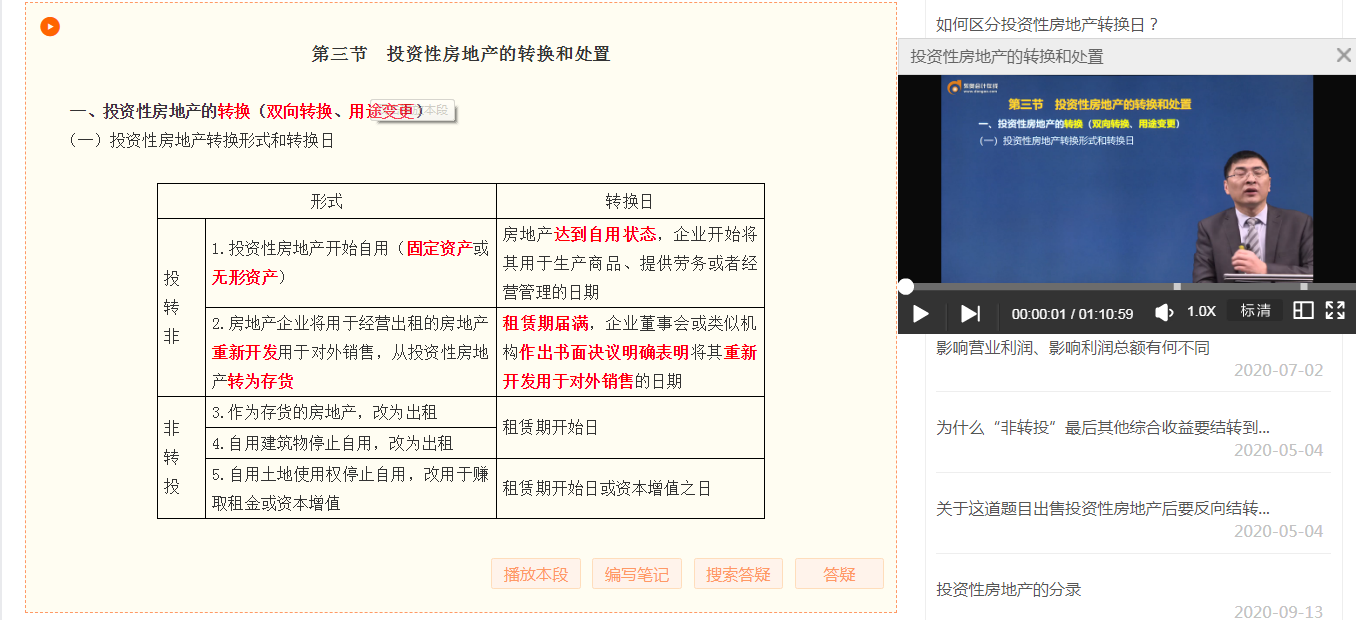Click the 答疑 button
The height and width of the screenshot is (620, 1356).
click(838, 573)
